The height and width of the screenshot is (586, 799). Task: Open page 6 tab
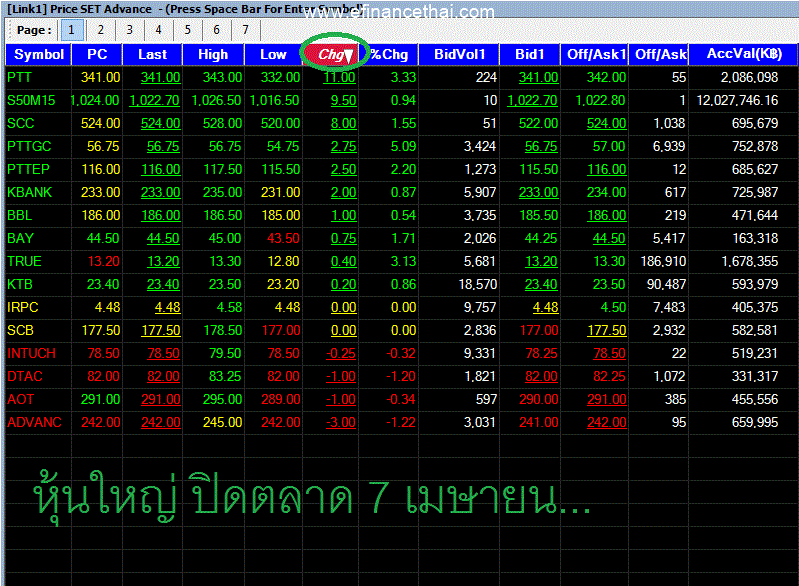(x=217, y=30)
